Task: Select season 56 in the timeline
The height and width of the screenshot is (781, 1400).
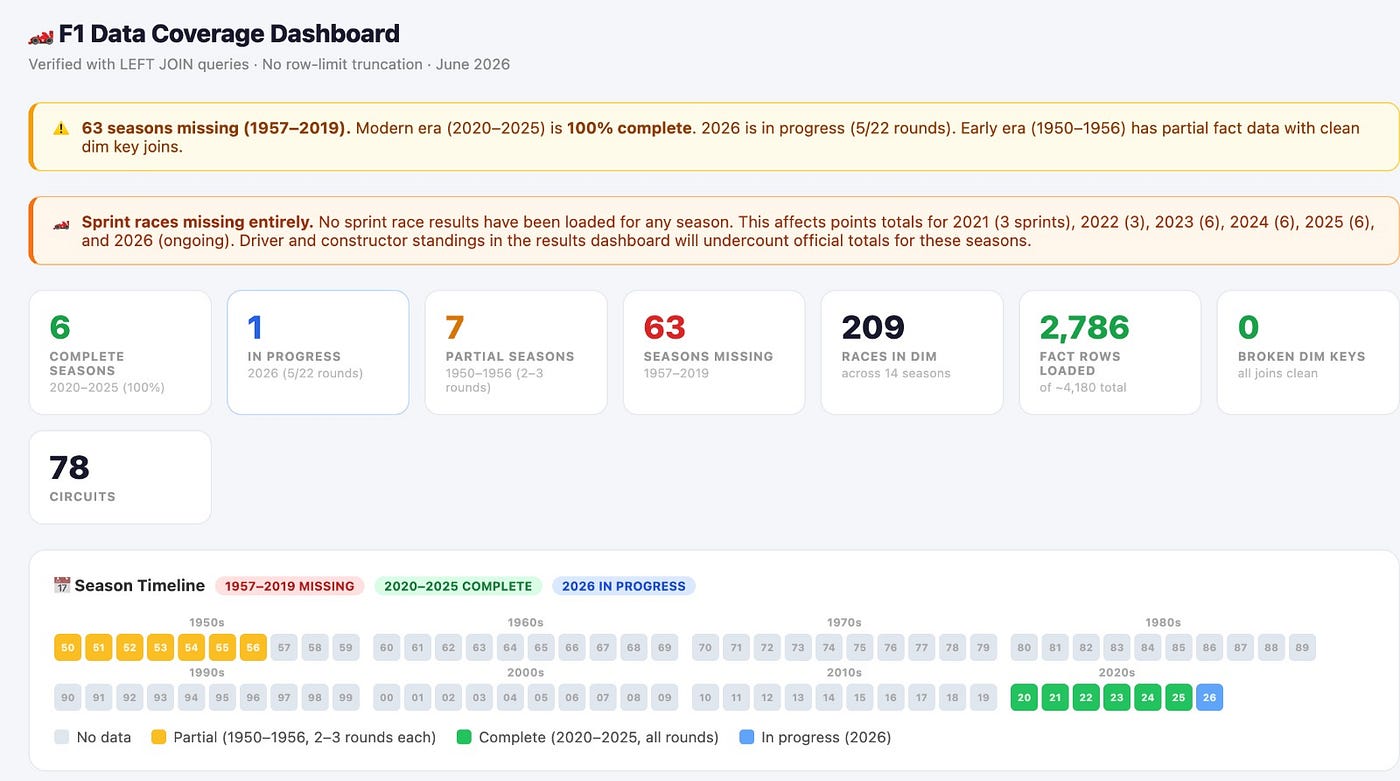Action: click(x=254, y=647)
